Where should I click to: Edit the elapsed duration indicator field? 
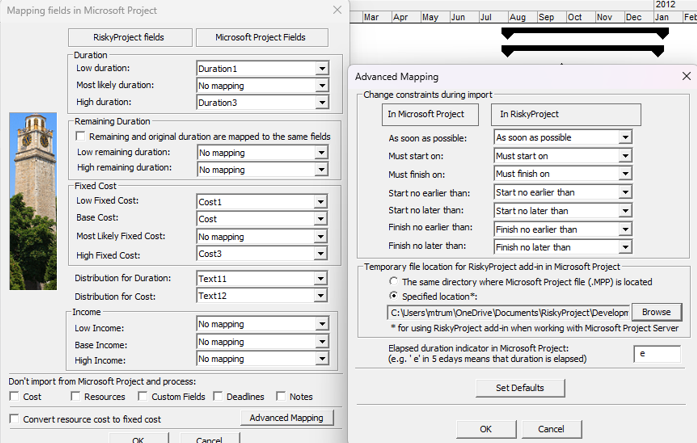tap(657, 354)
